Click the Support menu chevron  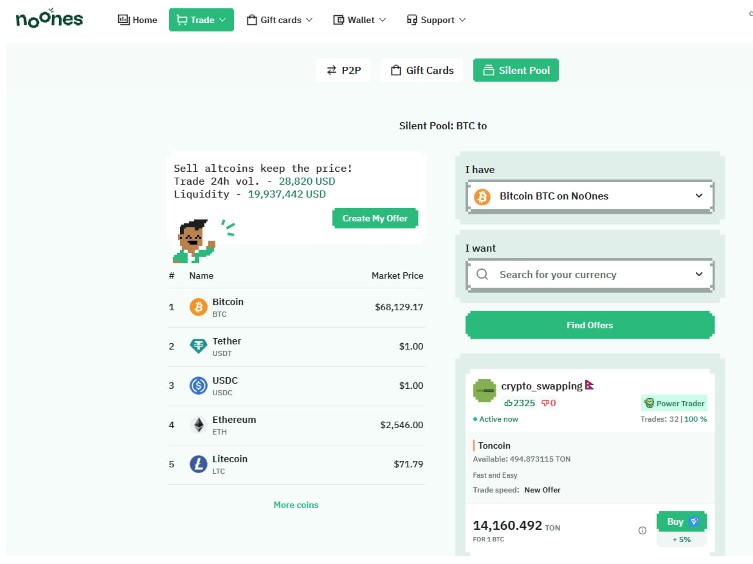(462, 20)
